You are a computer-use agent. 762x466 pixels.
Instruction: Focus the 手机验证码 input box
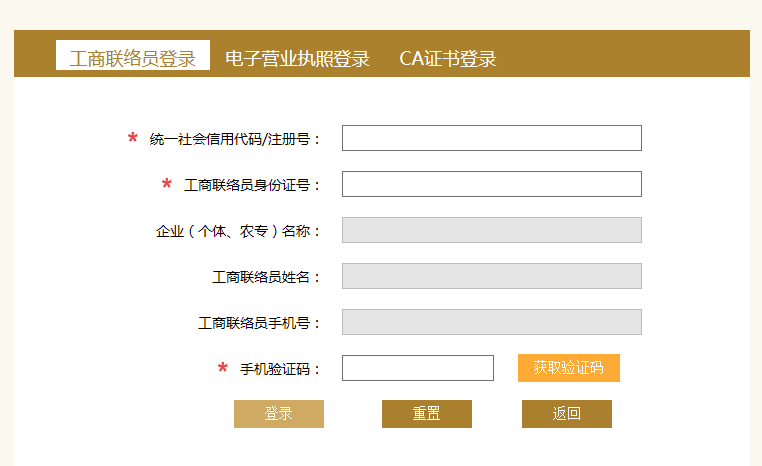pyautogui.click(x=418, y=368)
